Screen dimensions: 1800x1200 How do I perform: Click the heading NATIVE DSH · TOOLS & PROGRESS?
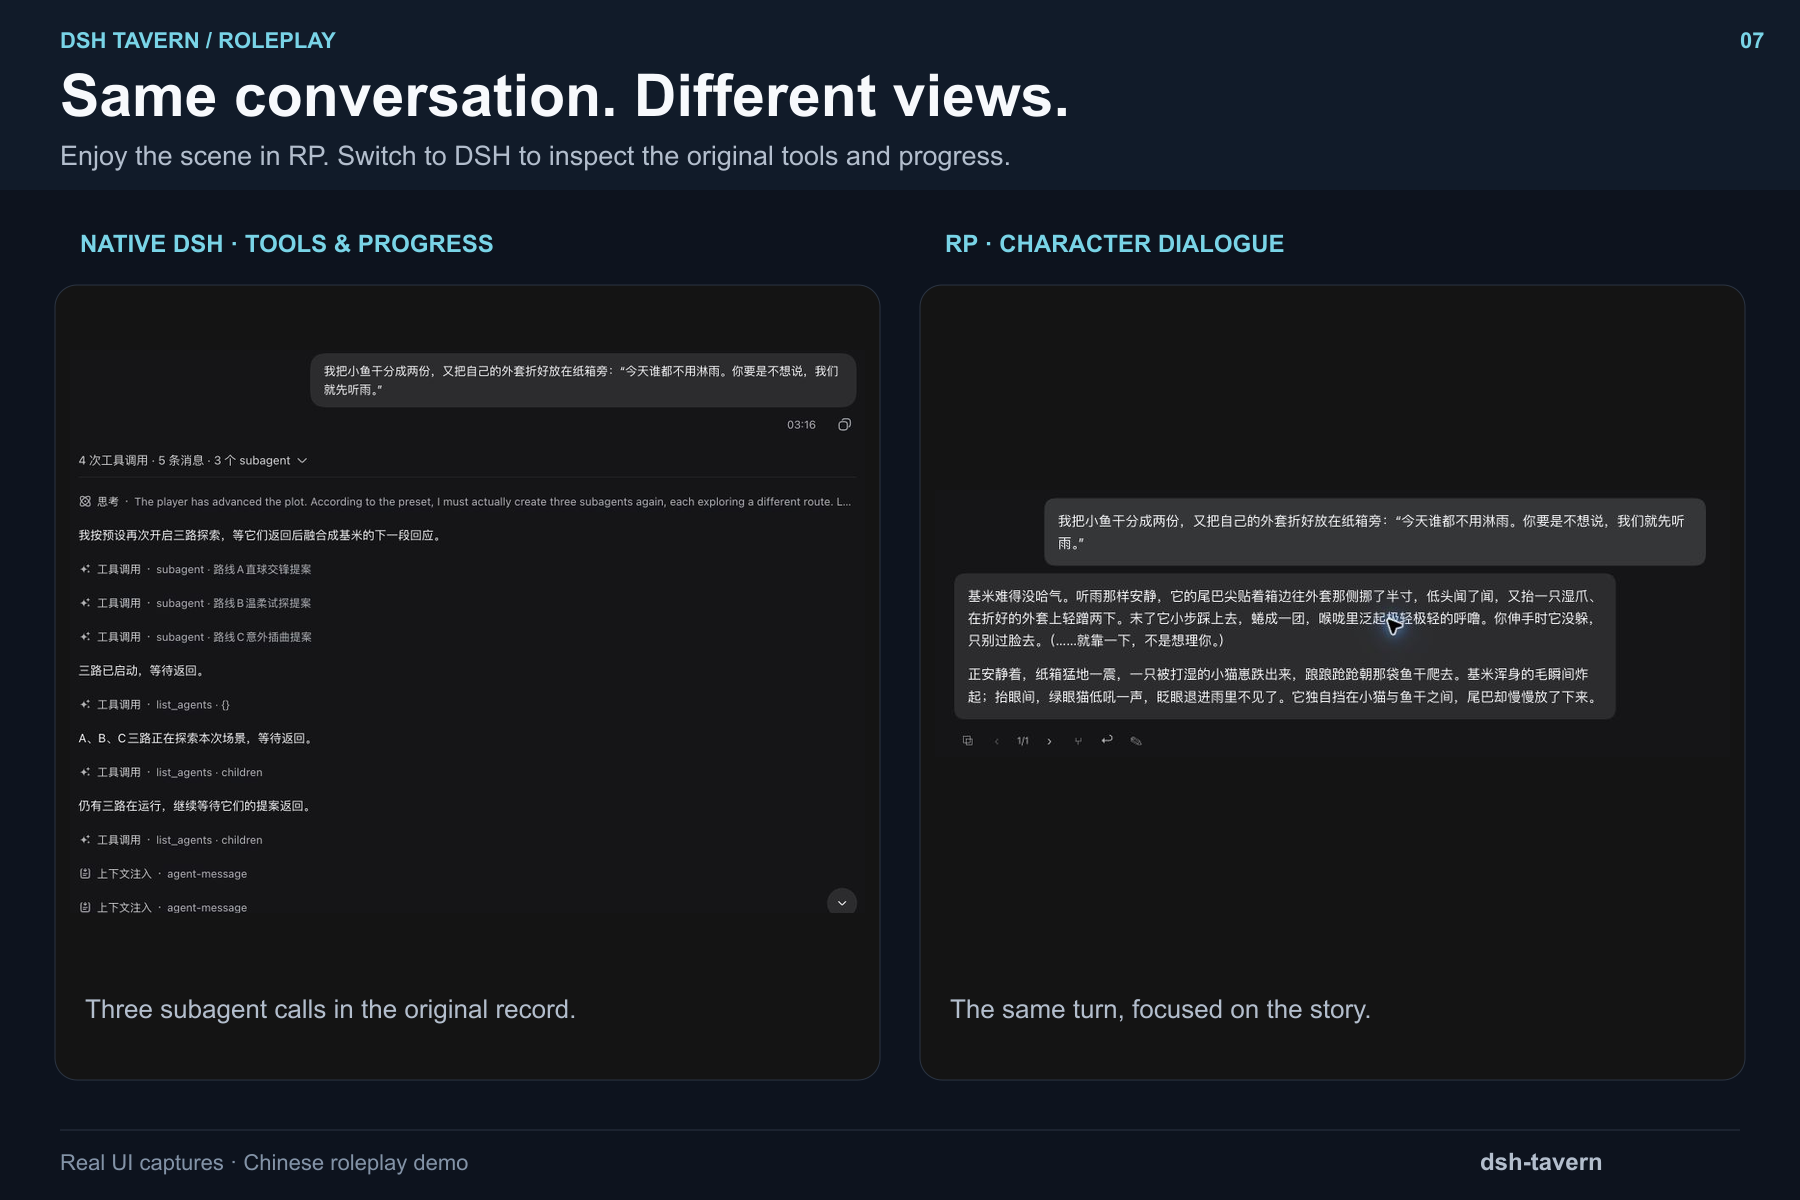[x=287, y=244]
